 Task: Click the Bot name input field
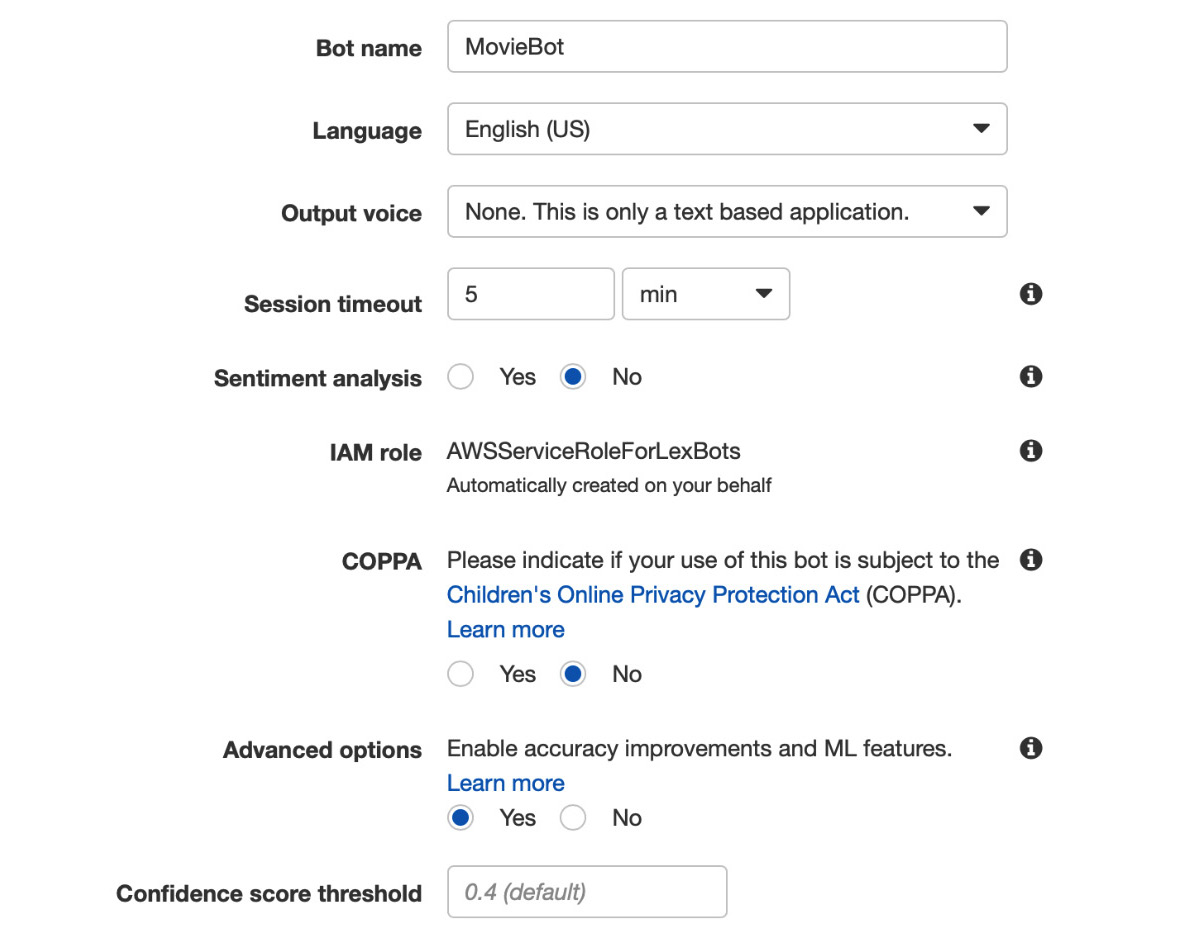pyautogui.click(x=727, y=47)
